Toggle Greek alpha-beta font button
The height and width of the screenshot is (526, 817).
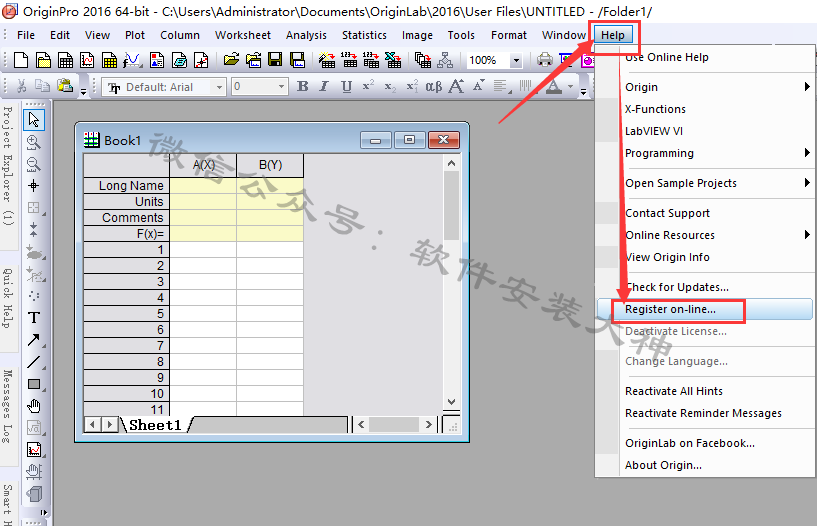[x=434, y=86]
